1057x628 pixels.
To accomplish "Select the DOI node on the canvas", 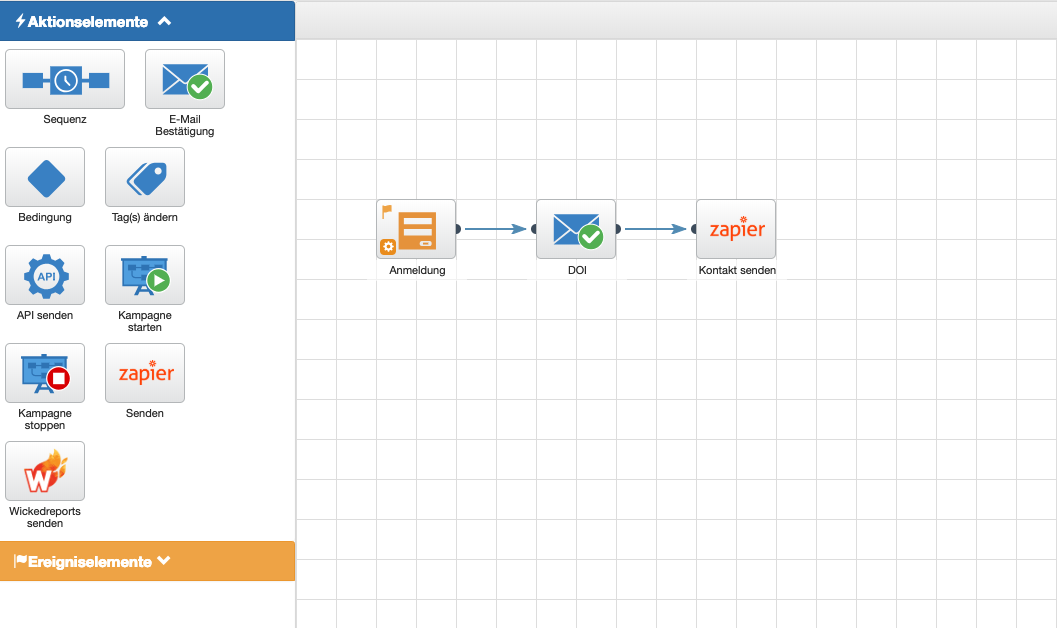I will tap(576, 229).
